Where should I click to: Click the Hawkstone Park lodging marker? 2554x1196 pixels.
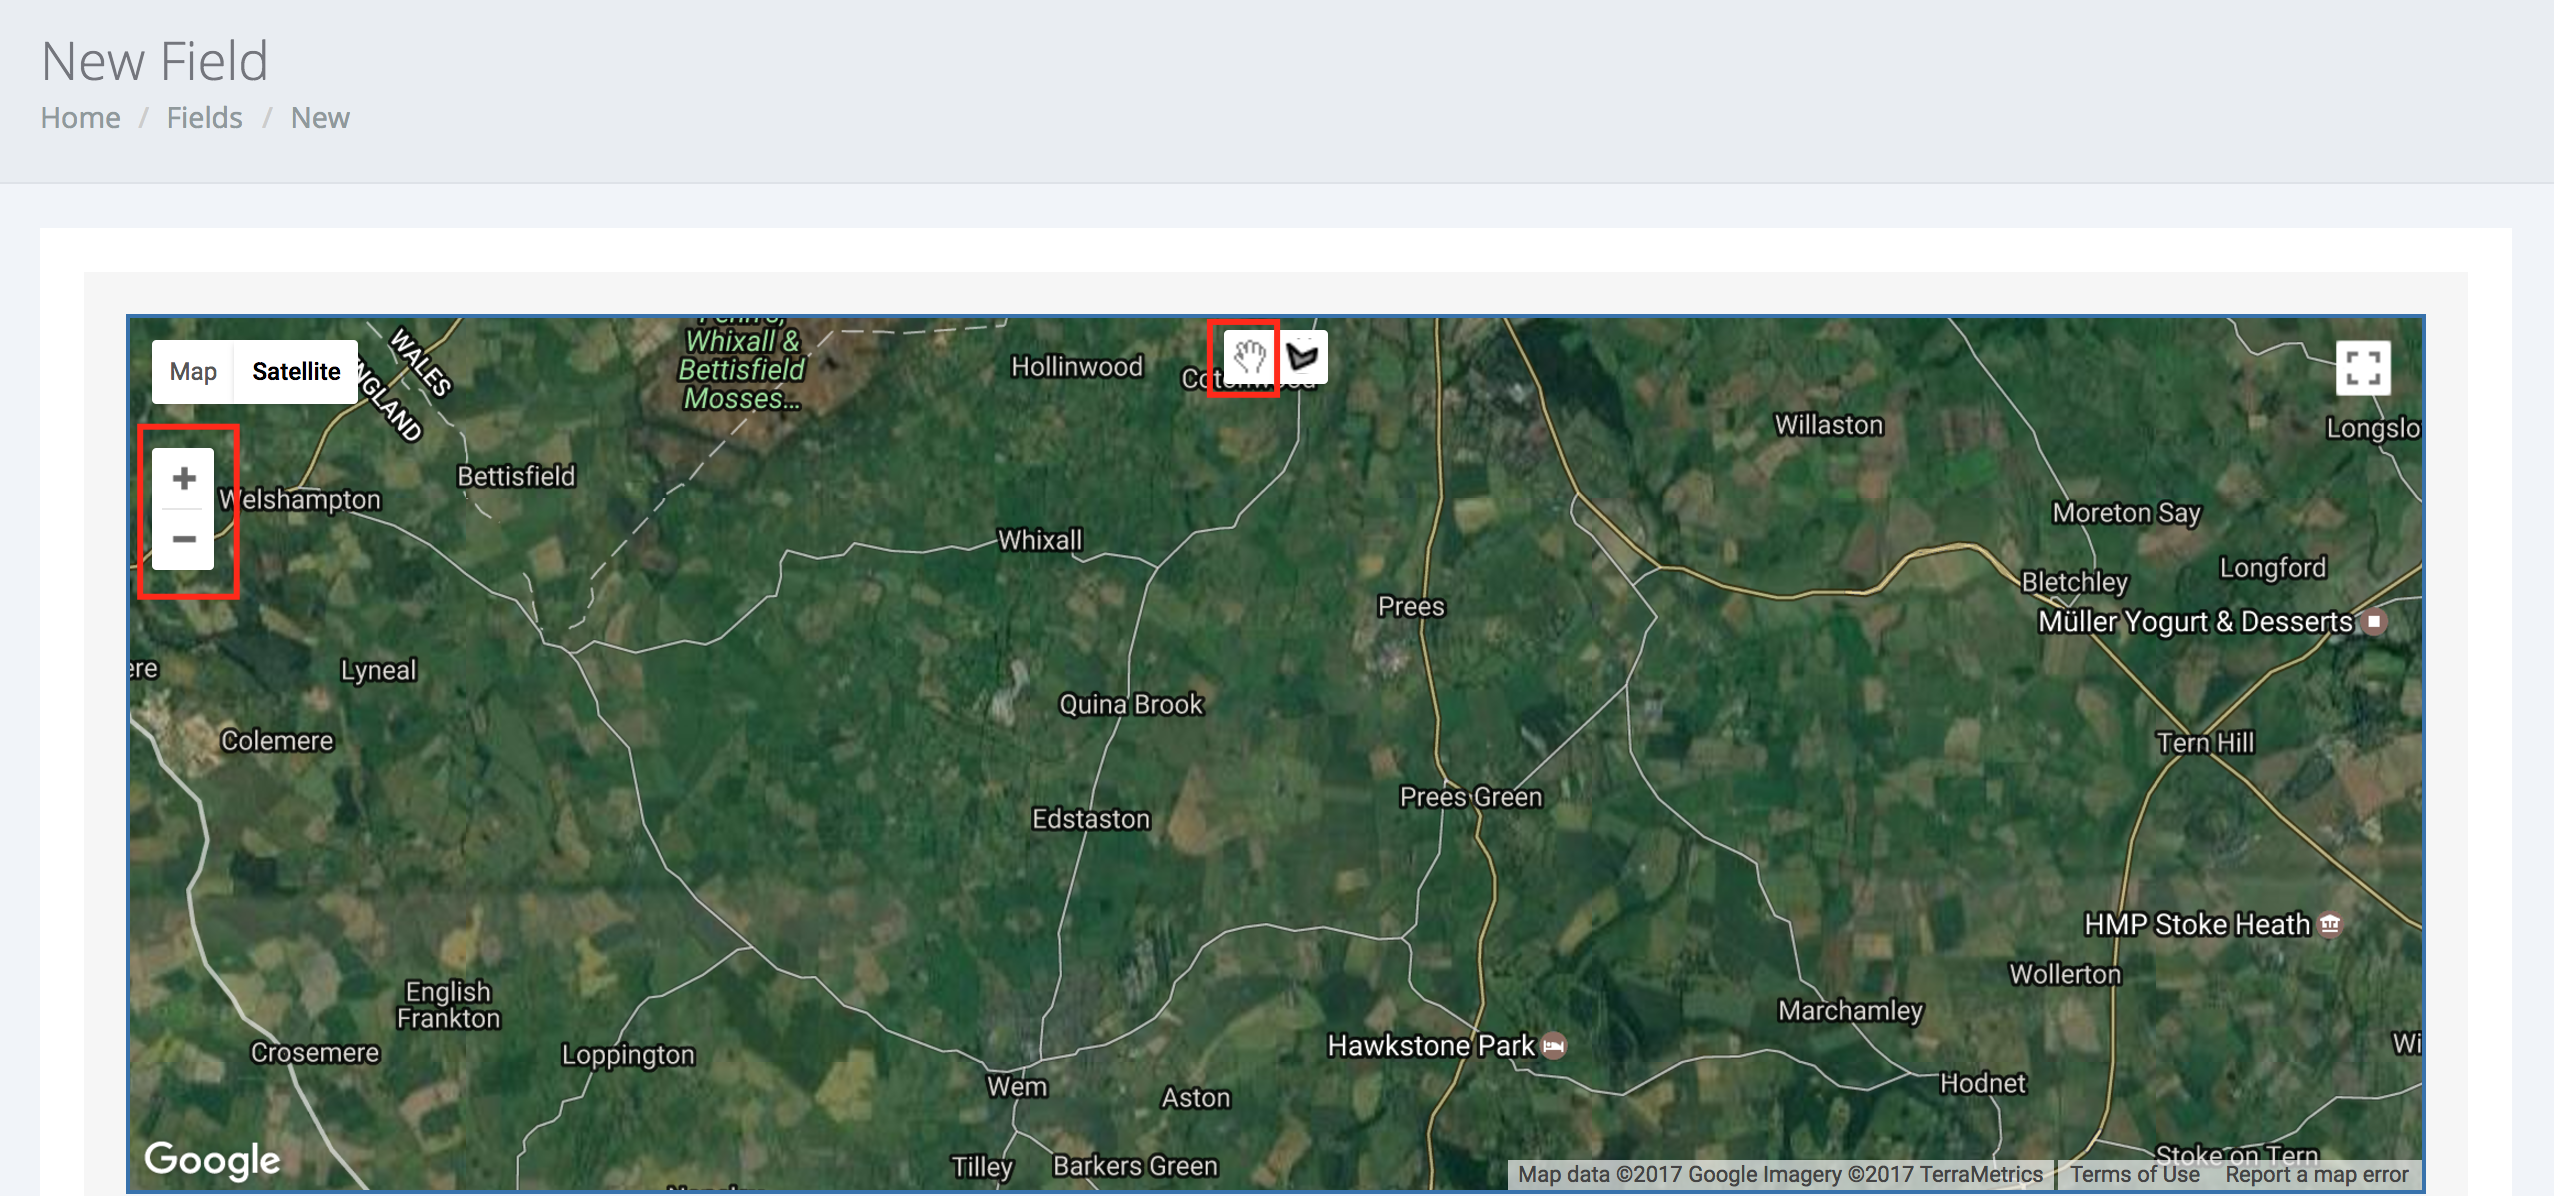(x=1554, y=1046)
